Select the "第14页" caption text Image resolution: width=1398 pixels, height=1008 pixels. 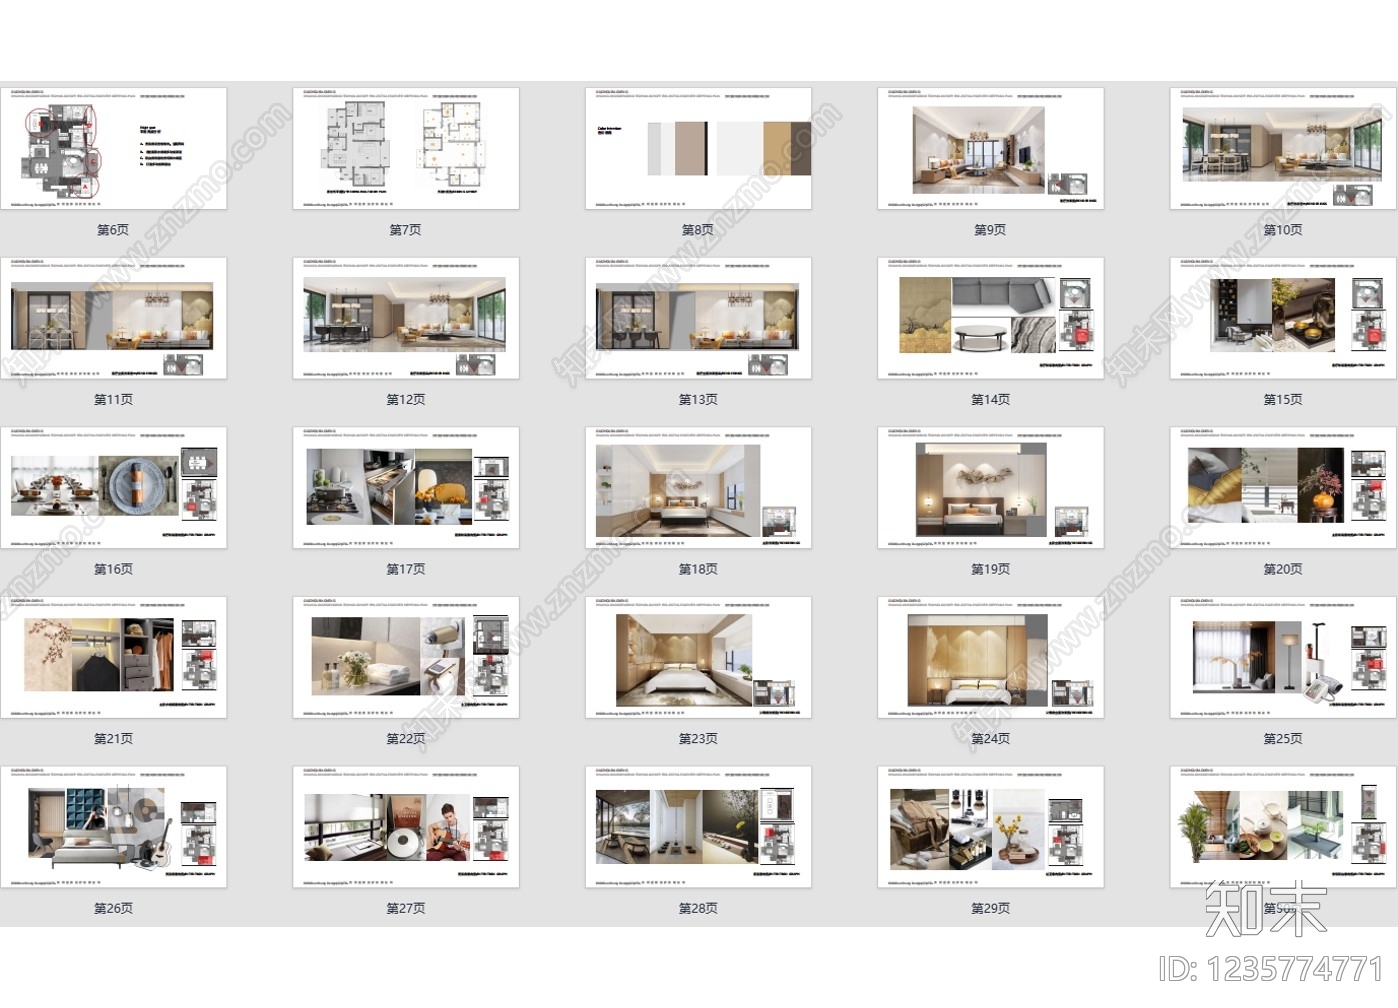point(991,400)
